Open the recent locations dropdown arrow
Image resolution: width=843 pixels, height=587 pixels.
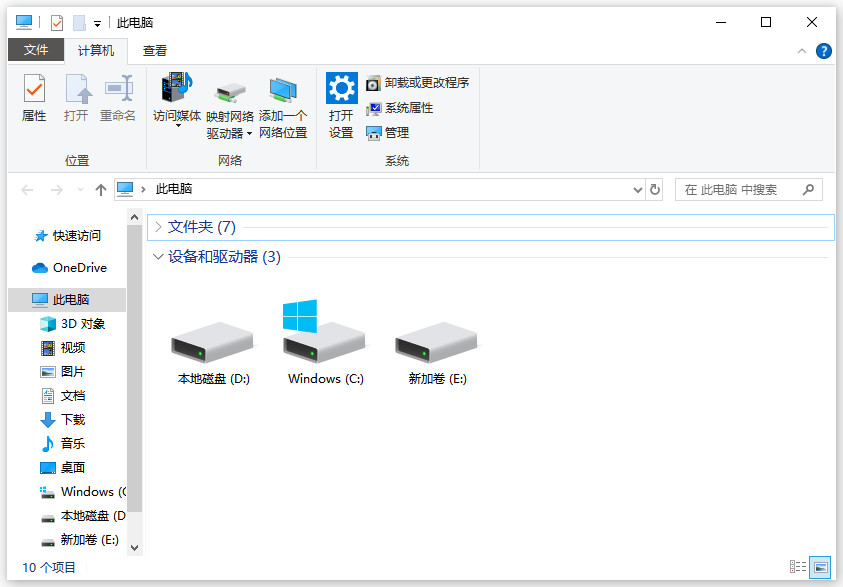[x=80, y=190]
